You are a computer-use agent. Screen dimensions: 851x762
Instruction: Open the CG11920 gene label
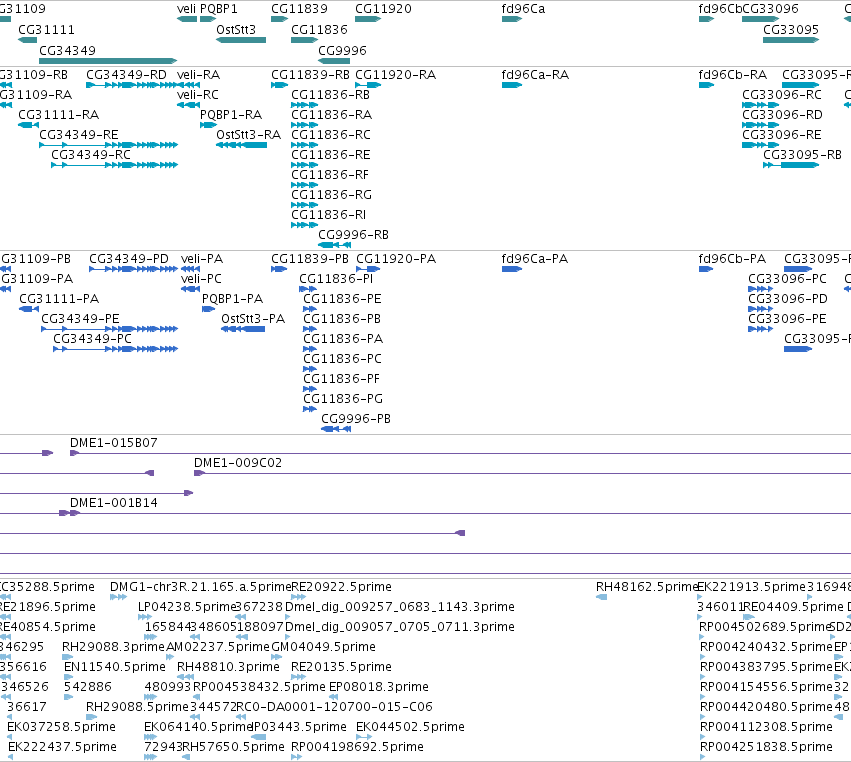click(383, 9)
